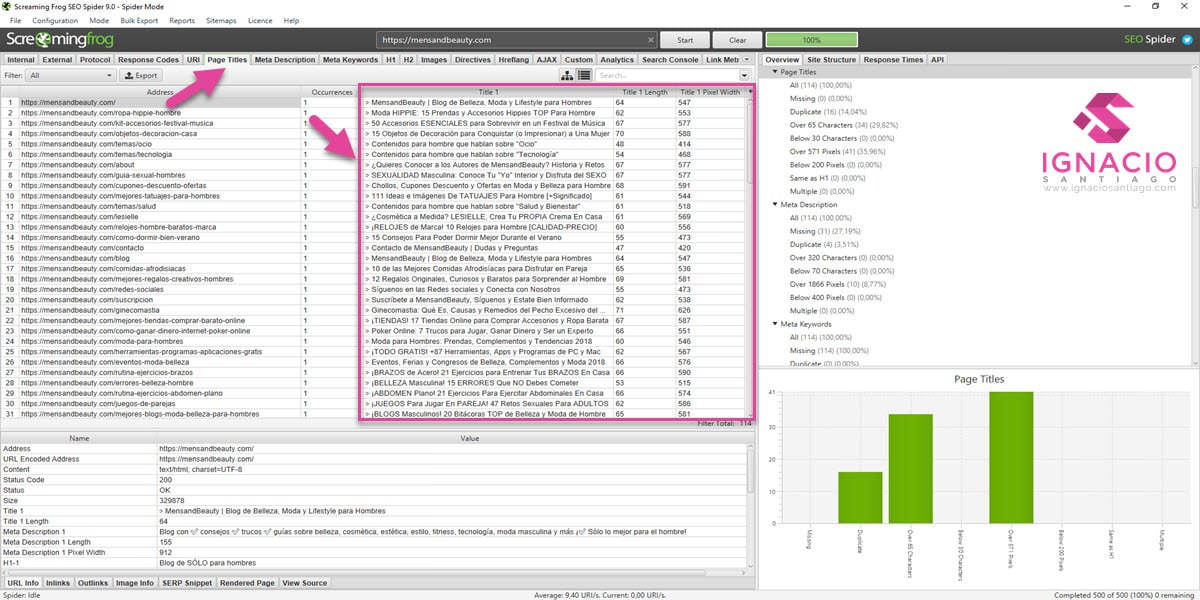Switch to list view icon

(584, 75)
